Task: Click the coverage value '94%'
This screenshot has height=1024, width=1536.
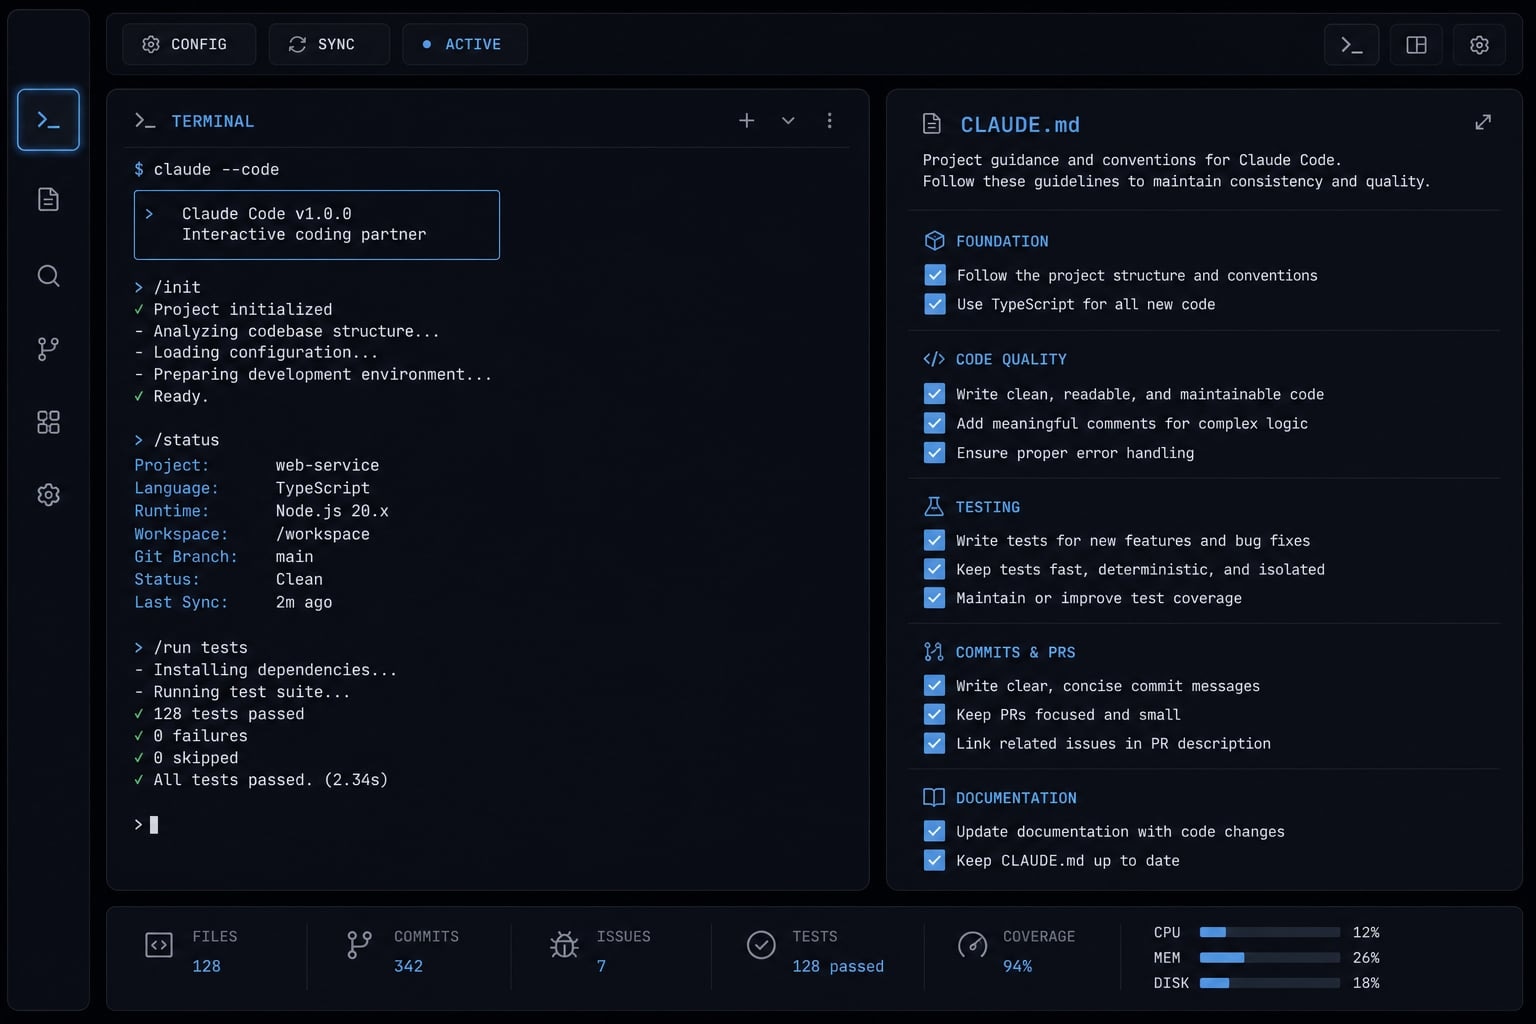Action: click(x=1017, y=966)
